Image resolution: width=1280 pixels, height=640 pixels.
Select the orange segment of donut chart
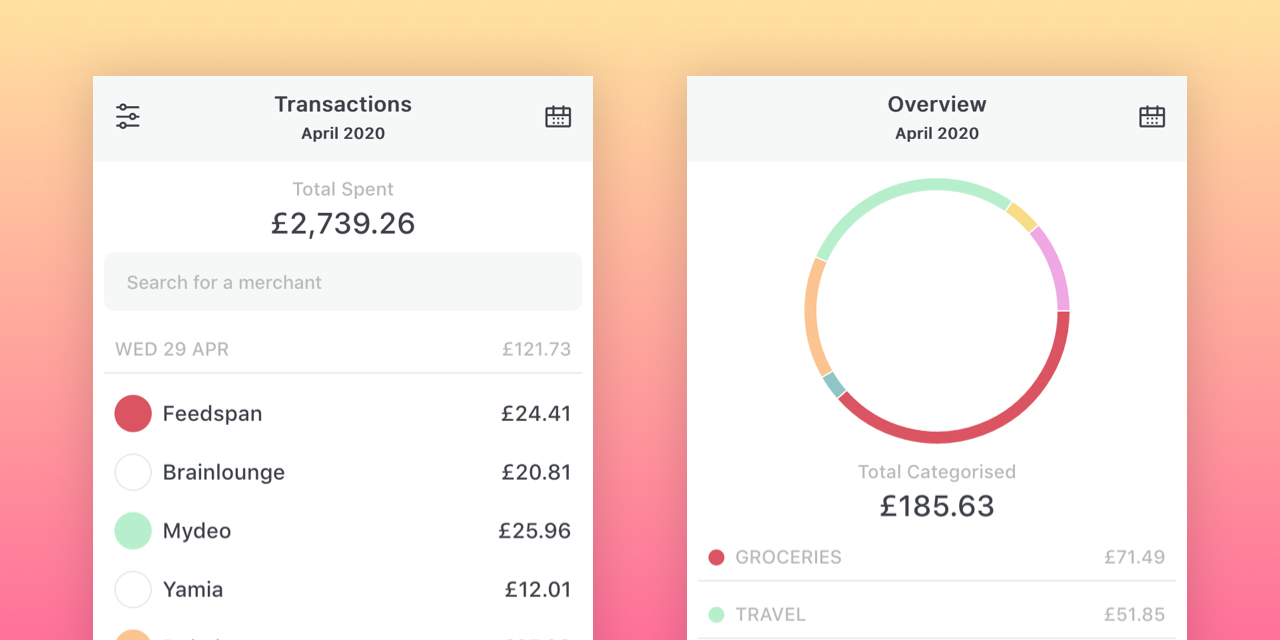pos(811,310)
